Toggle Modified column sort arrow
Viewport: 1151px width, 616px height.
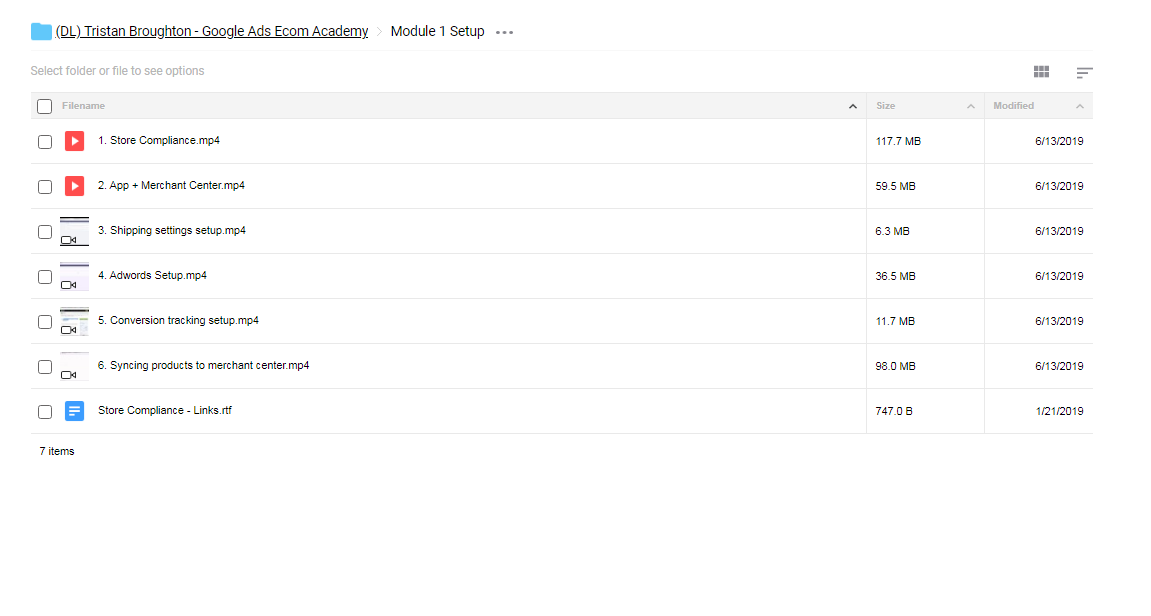[x=1080, y=106]
